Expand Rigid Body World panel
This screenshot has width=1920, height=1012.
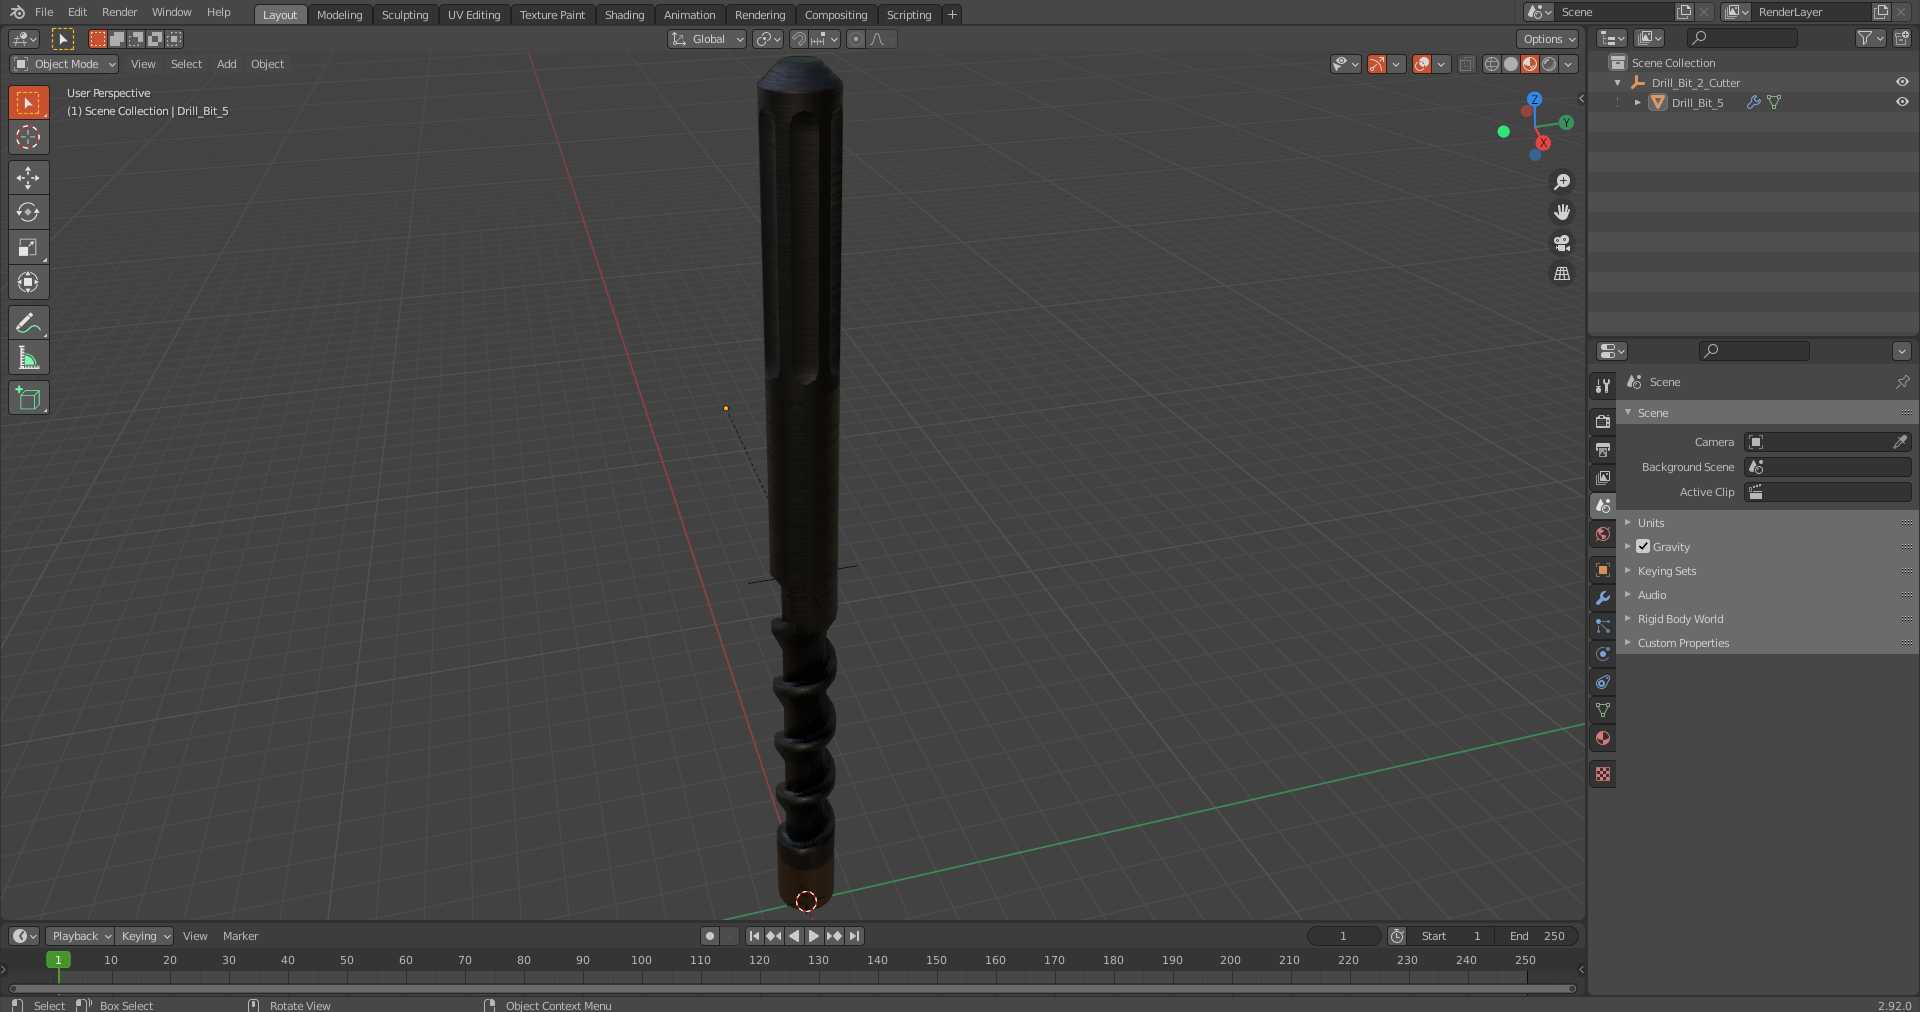click(1680, 619)
